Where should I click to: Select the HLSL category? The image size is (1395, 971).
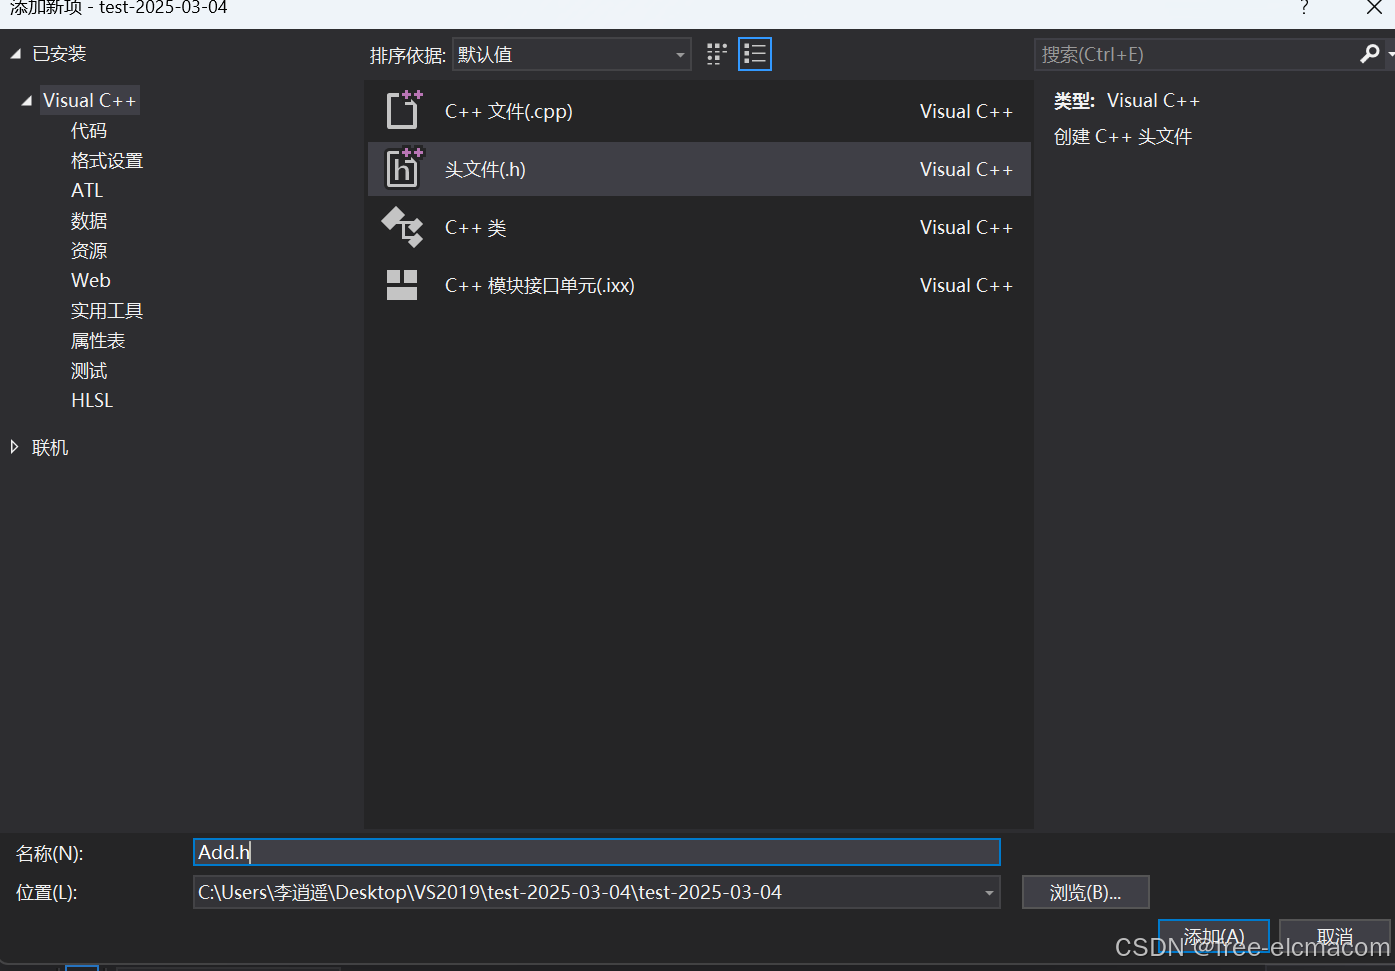click(x=92, y=400)
